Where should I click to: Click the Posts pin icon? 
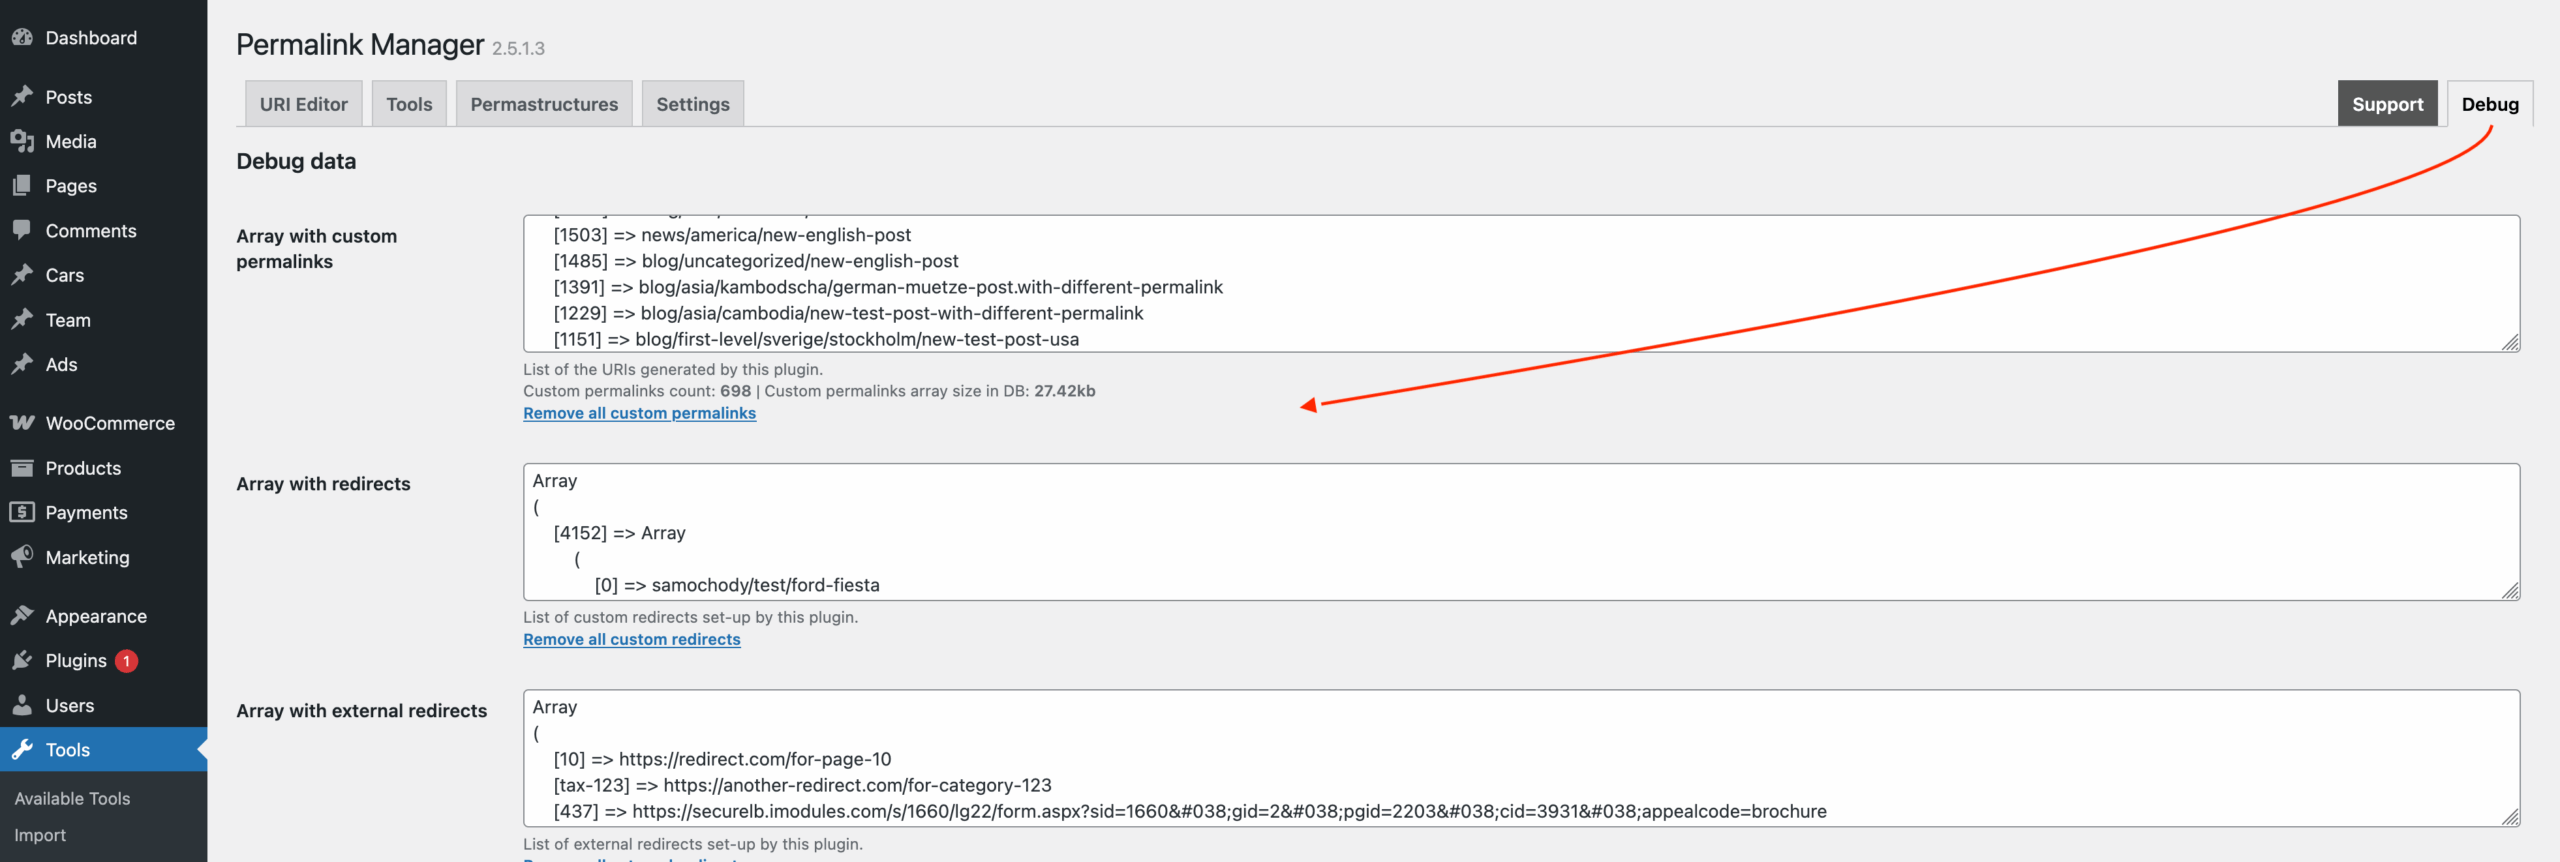click(22, 97)
